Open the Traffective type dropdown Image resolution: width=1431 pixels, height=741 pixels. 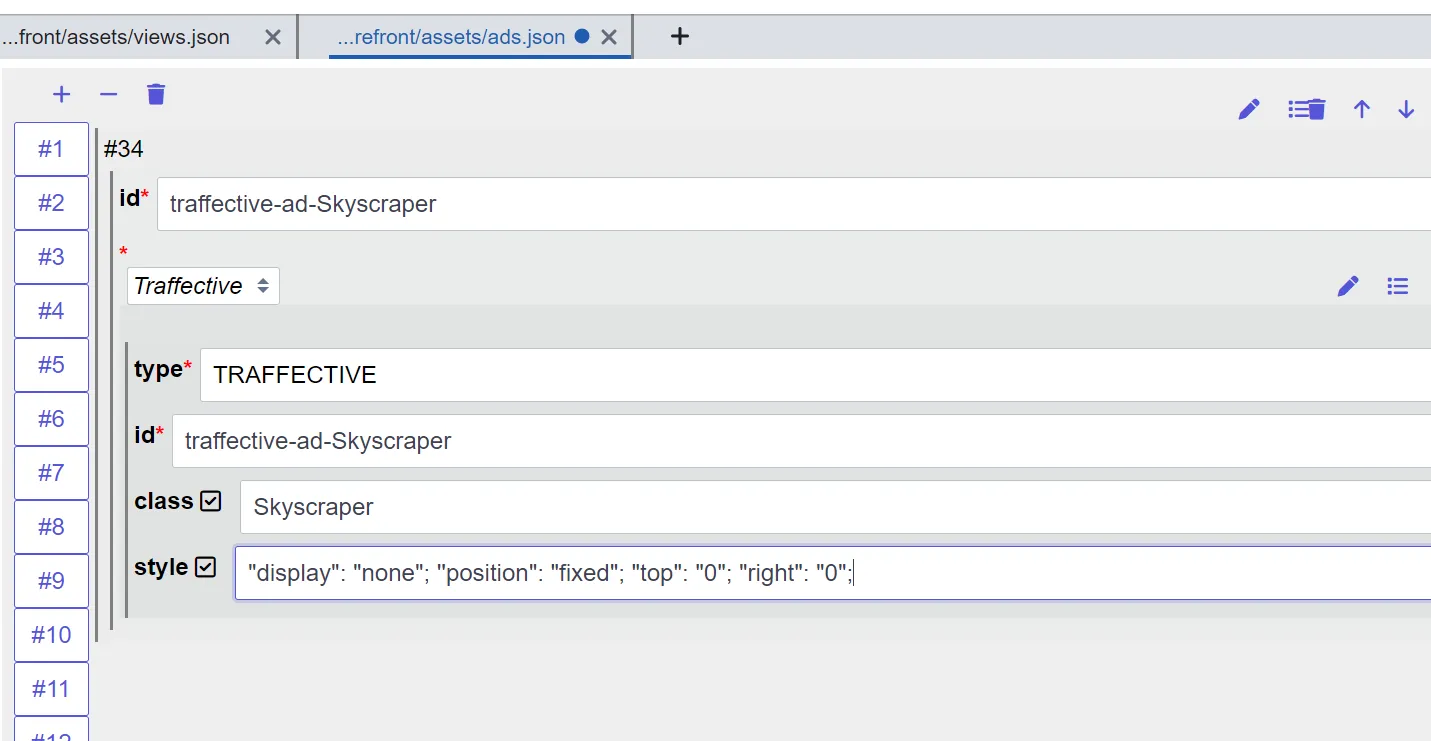[203, 286]
